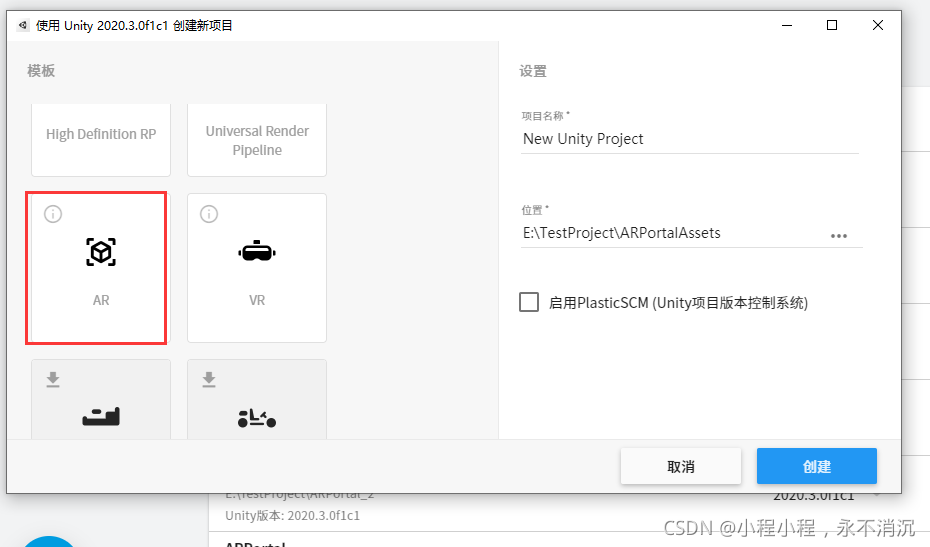The image size is (930, 547).
Task: Click download arrow on platformer template
Action: (x=53, y=380)
